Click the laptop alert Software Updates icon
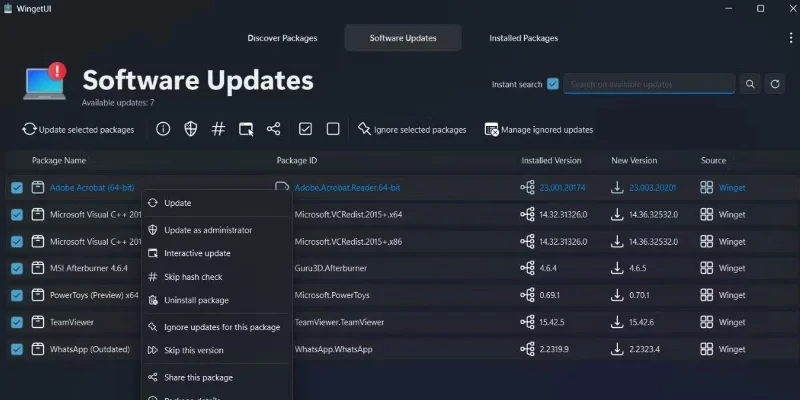Viewport: 800px width, 400px height. pos(45,82)
